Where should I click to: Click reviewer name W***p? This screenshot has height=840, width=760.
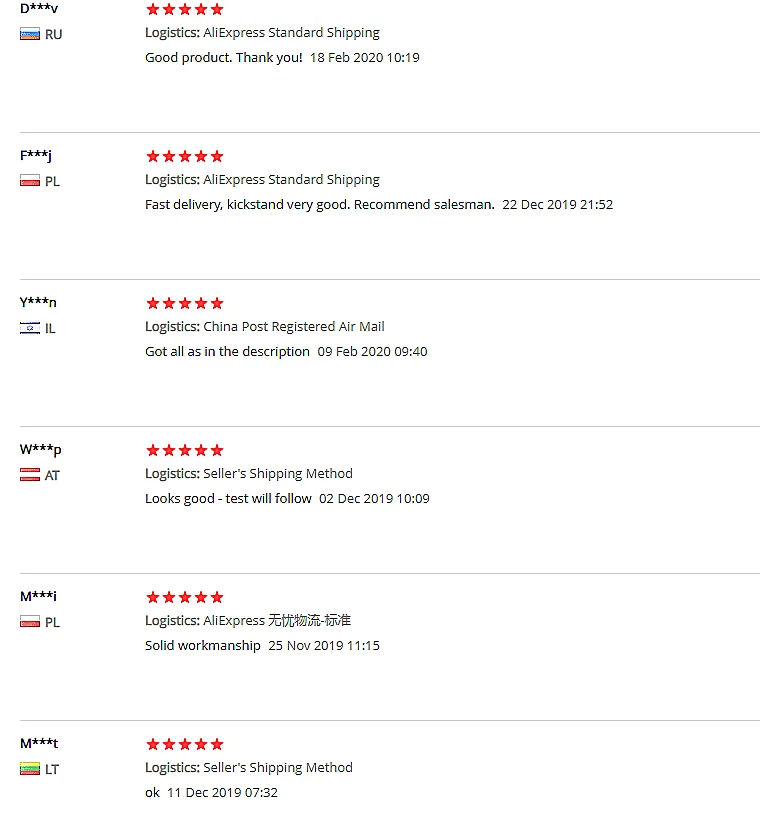(x=41, y=450)
